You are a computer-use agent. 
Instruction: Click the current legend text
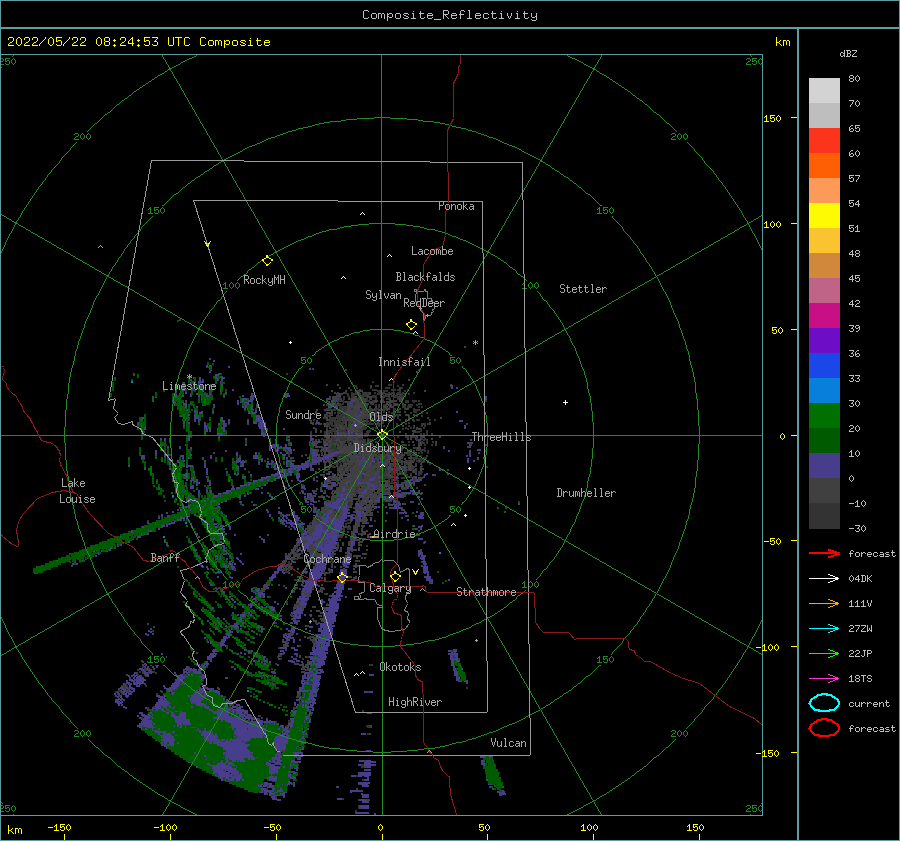pyautogui.click(x=869, y=703)
